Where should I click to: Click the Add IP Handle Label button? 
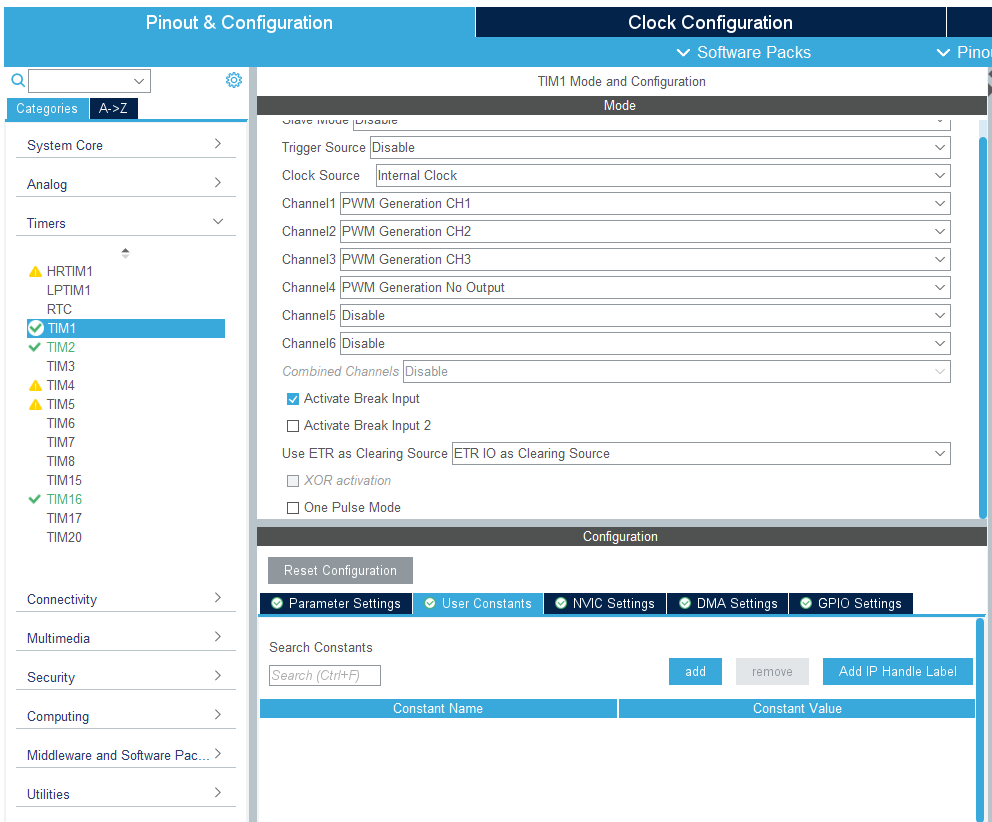pyautogui.click(x=897, y=671)
